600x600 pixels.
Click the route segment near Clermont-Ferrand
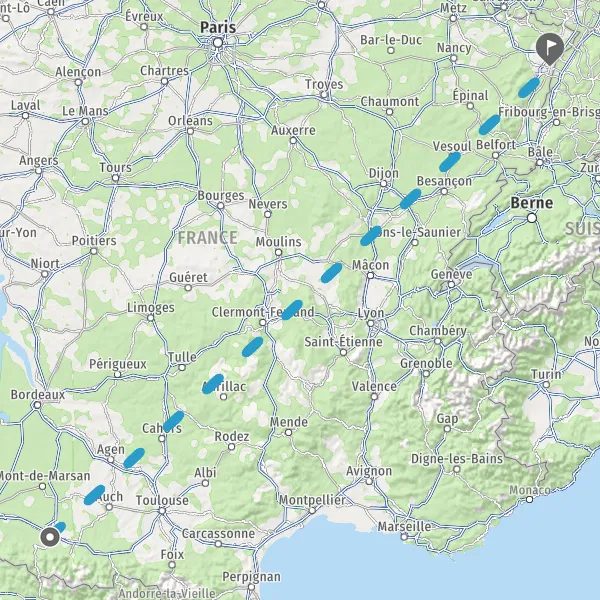point(292,310)
